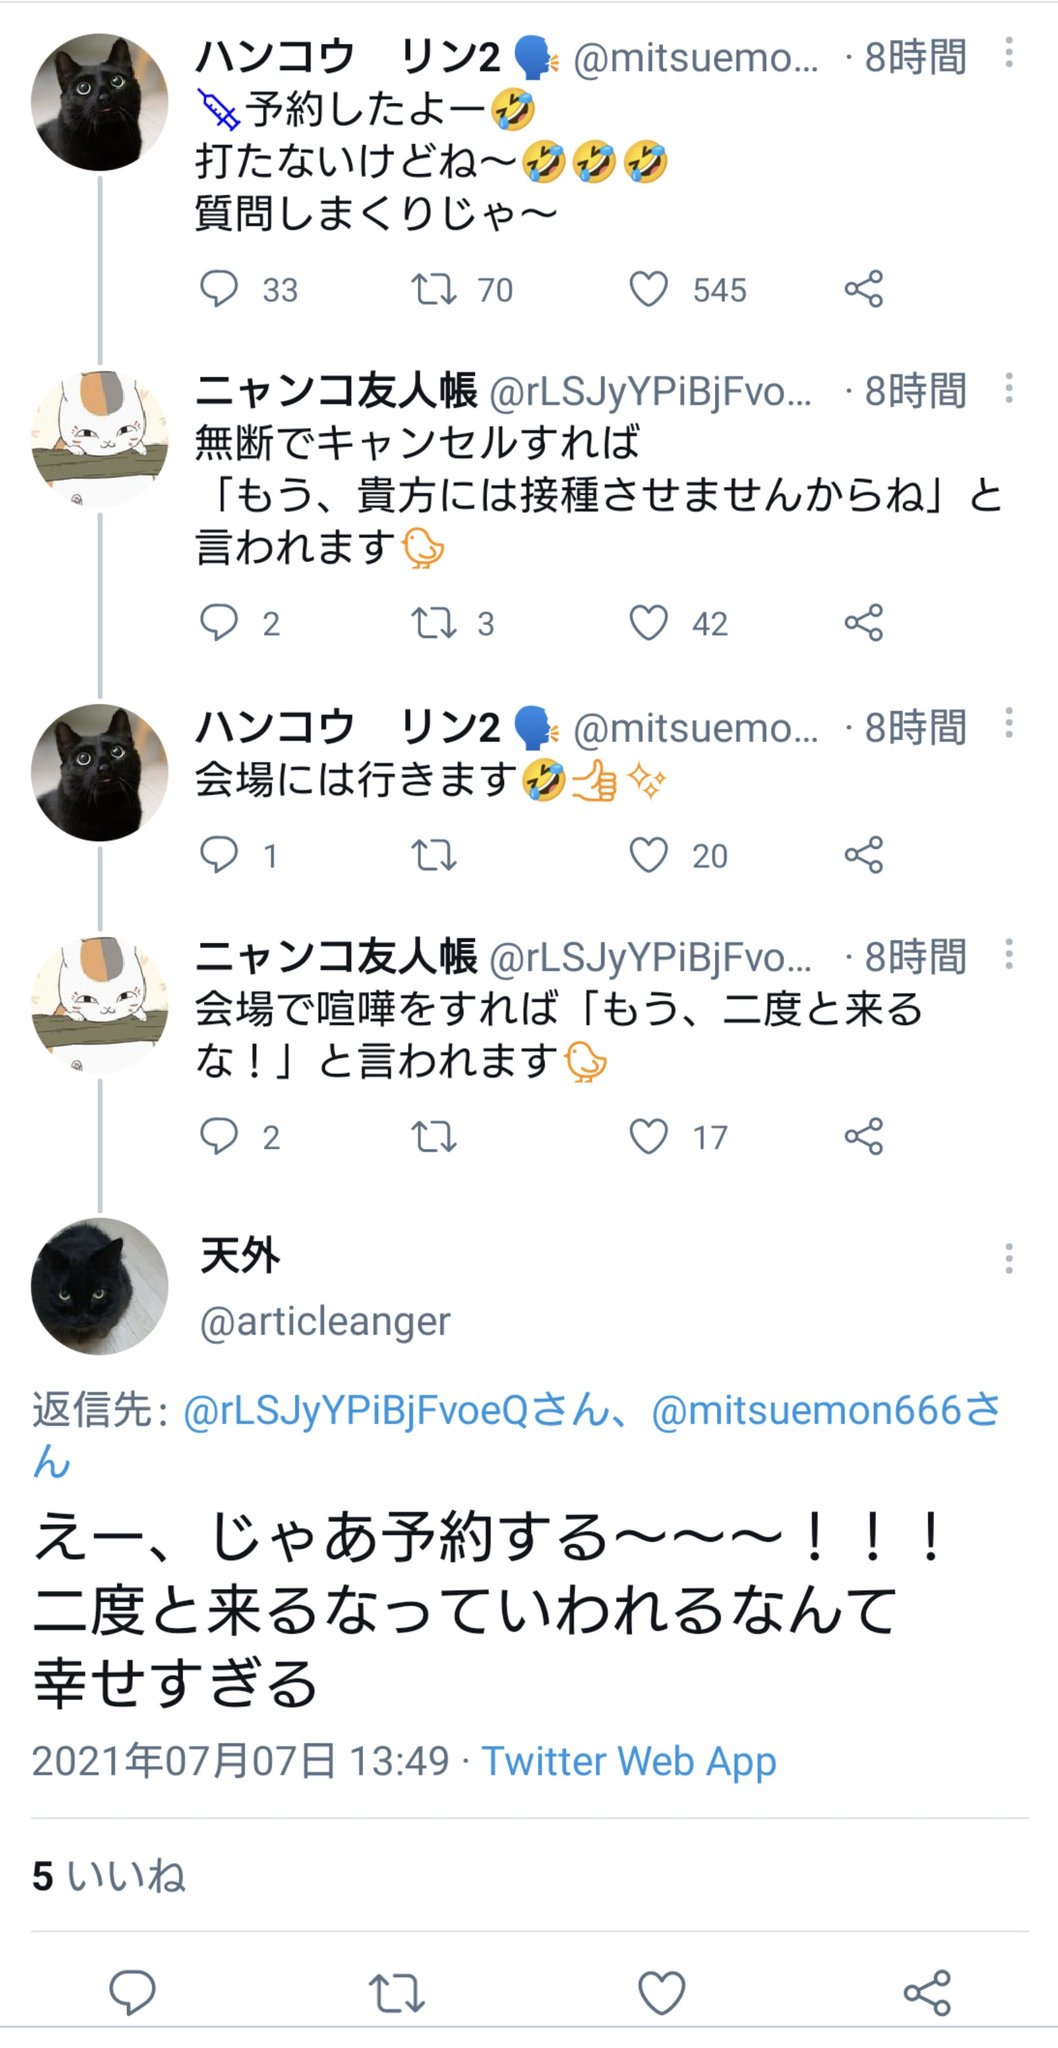Retweet the main 天外 tweet
Viewport: 1058px width, 2048px height.
397,1991
